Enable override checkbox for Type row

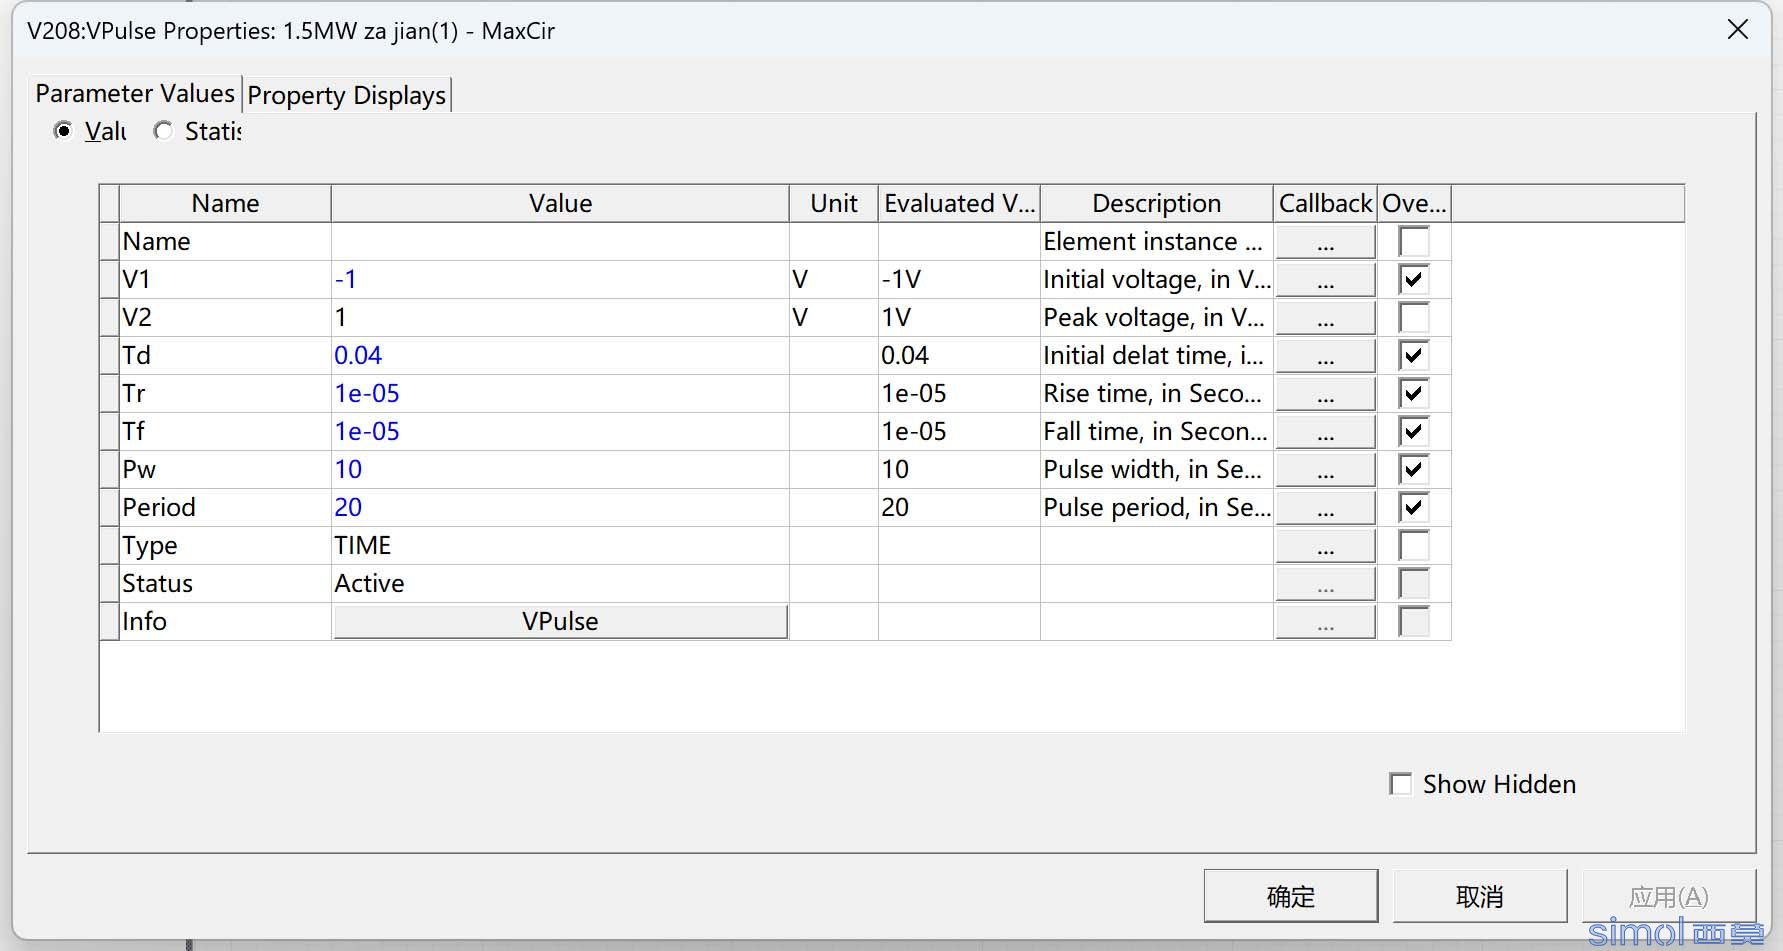[1414, 546]
